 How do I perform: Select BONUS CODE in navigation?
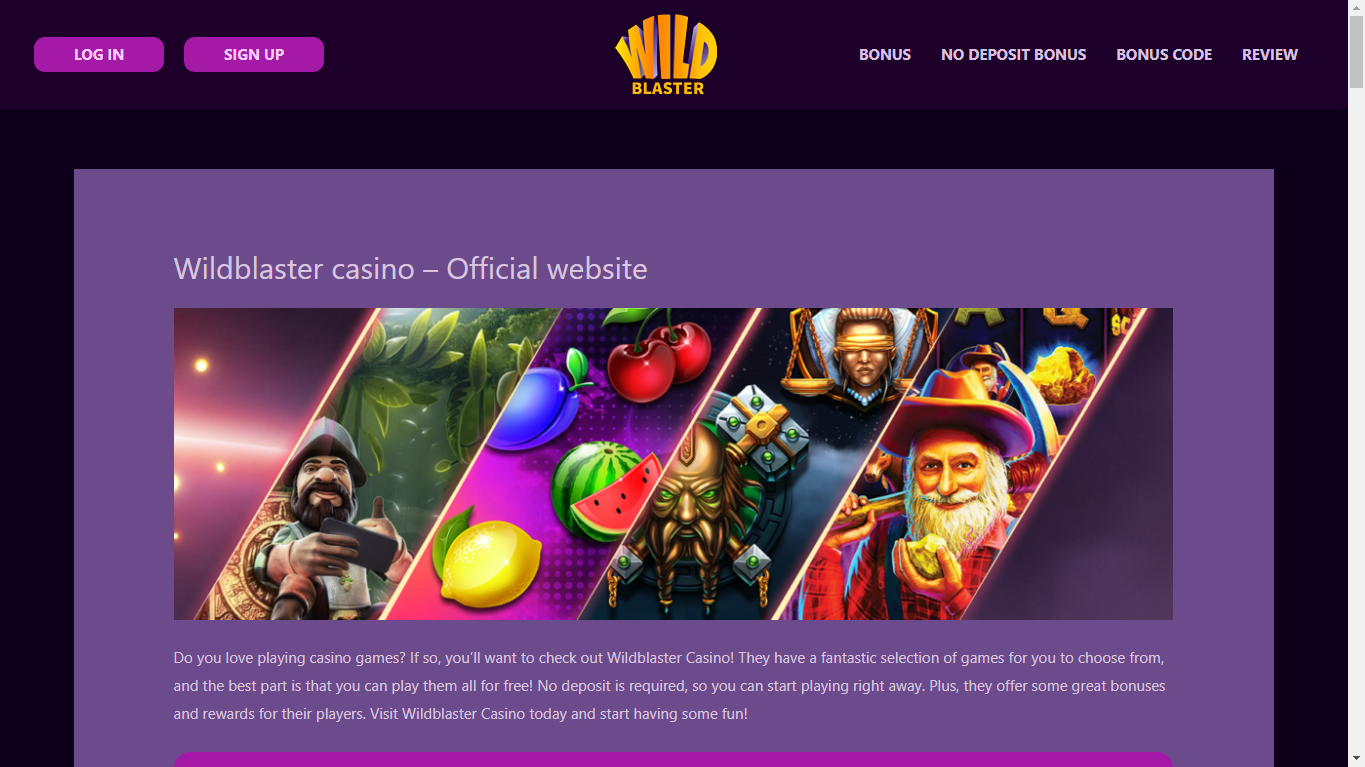1164,55
